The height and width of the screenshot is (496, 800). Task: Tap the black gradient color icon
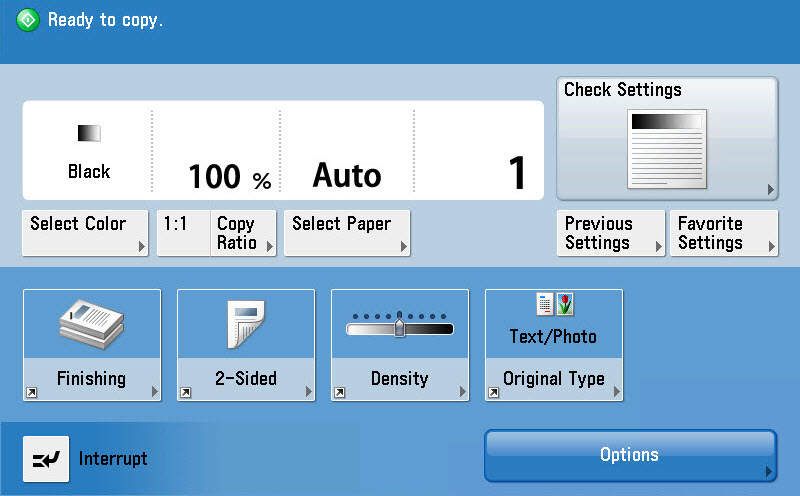[89, 133]
